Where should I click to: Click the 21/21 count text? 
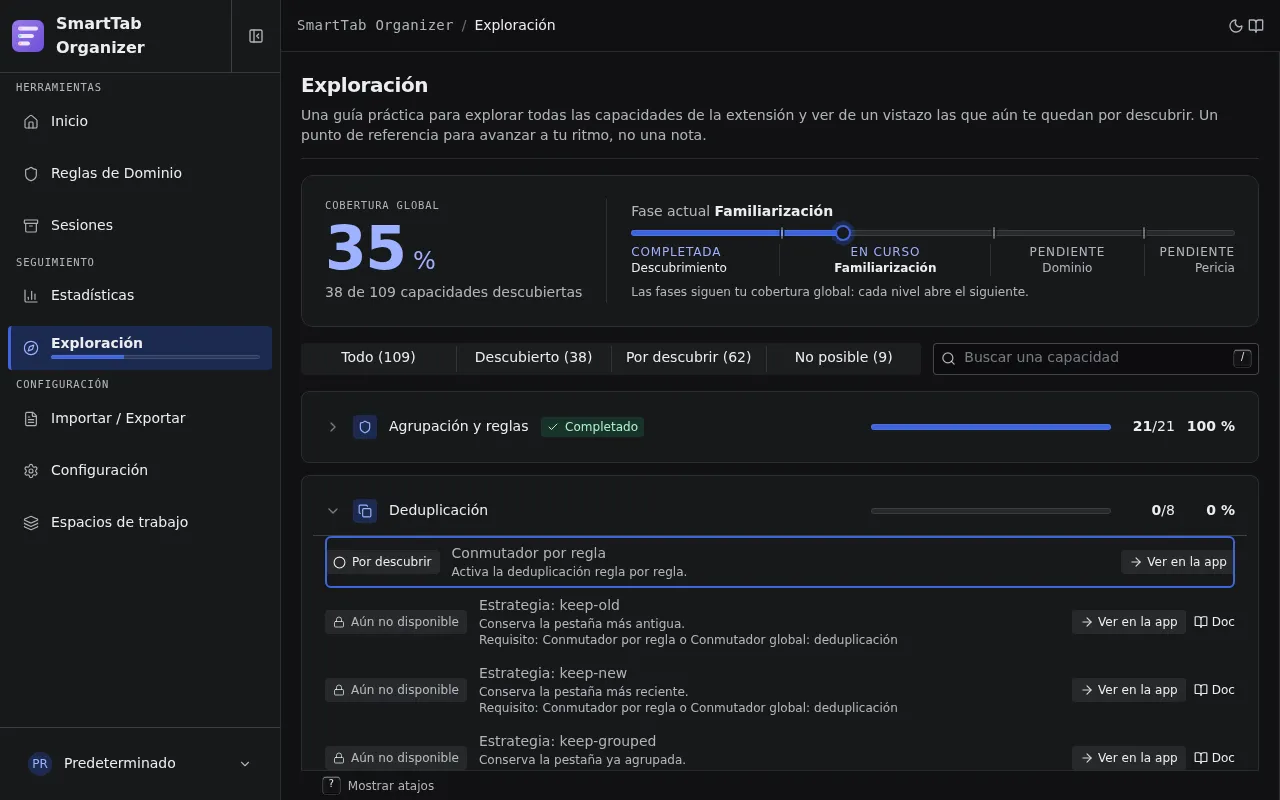1154,427
